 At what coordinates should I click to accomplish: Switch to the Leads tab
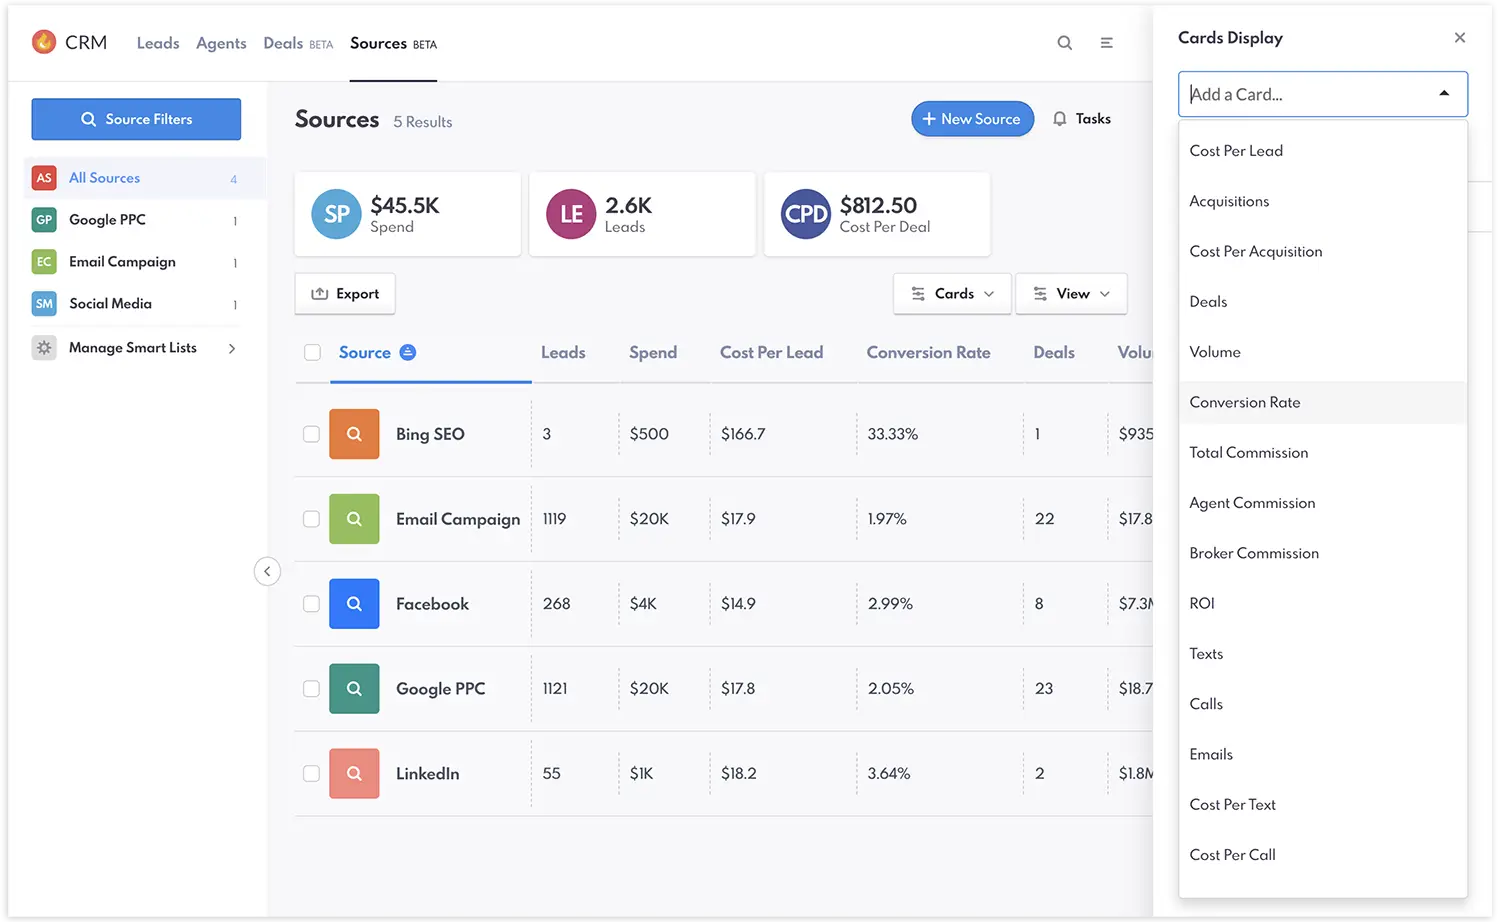(x=158, y=43)
